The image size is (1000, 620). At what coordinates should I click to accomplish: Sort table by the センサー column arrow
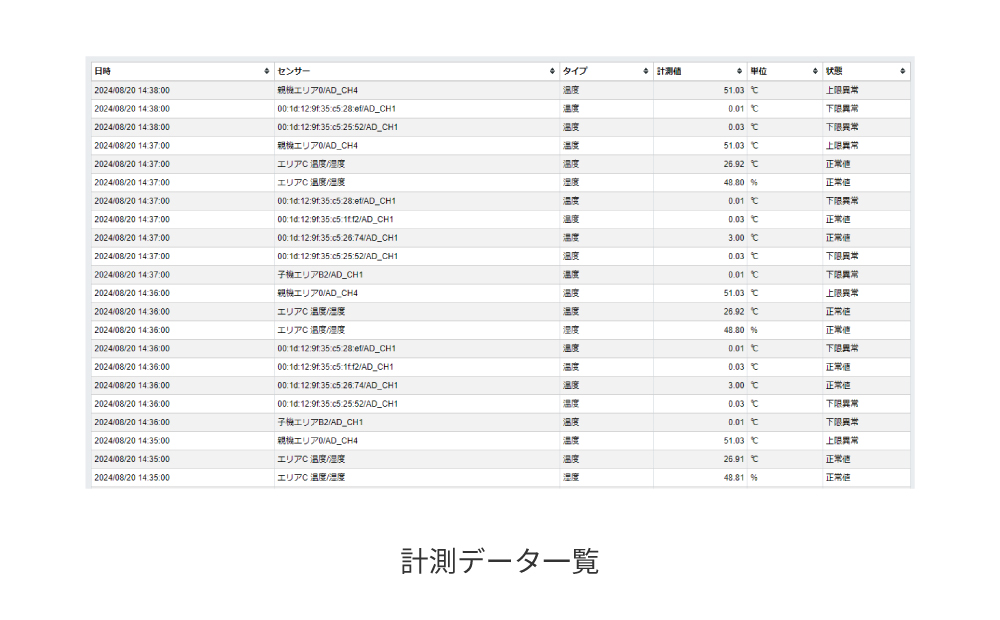552,71
